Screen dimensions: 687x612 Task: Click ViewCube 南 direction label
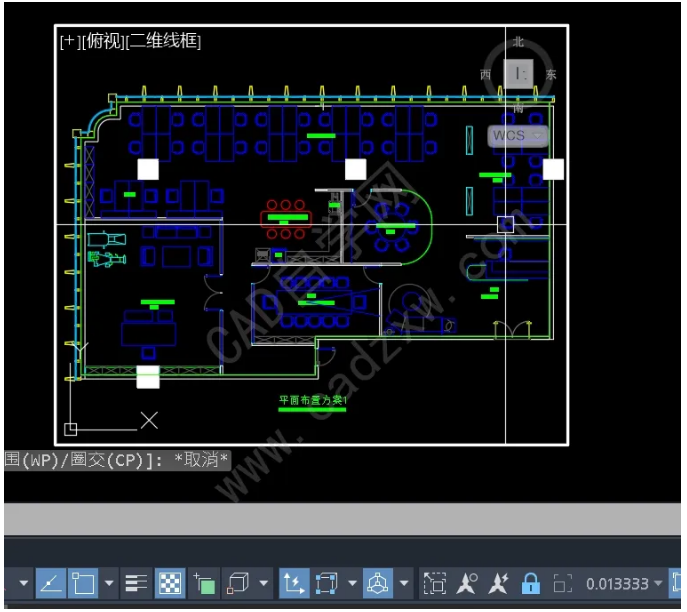click(x=518, y=108)
